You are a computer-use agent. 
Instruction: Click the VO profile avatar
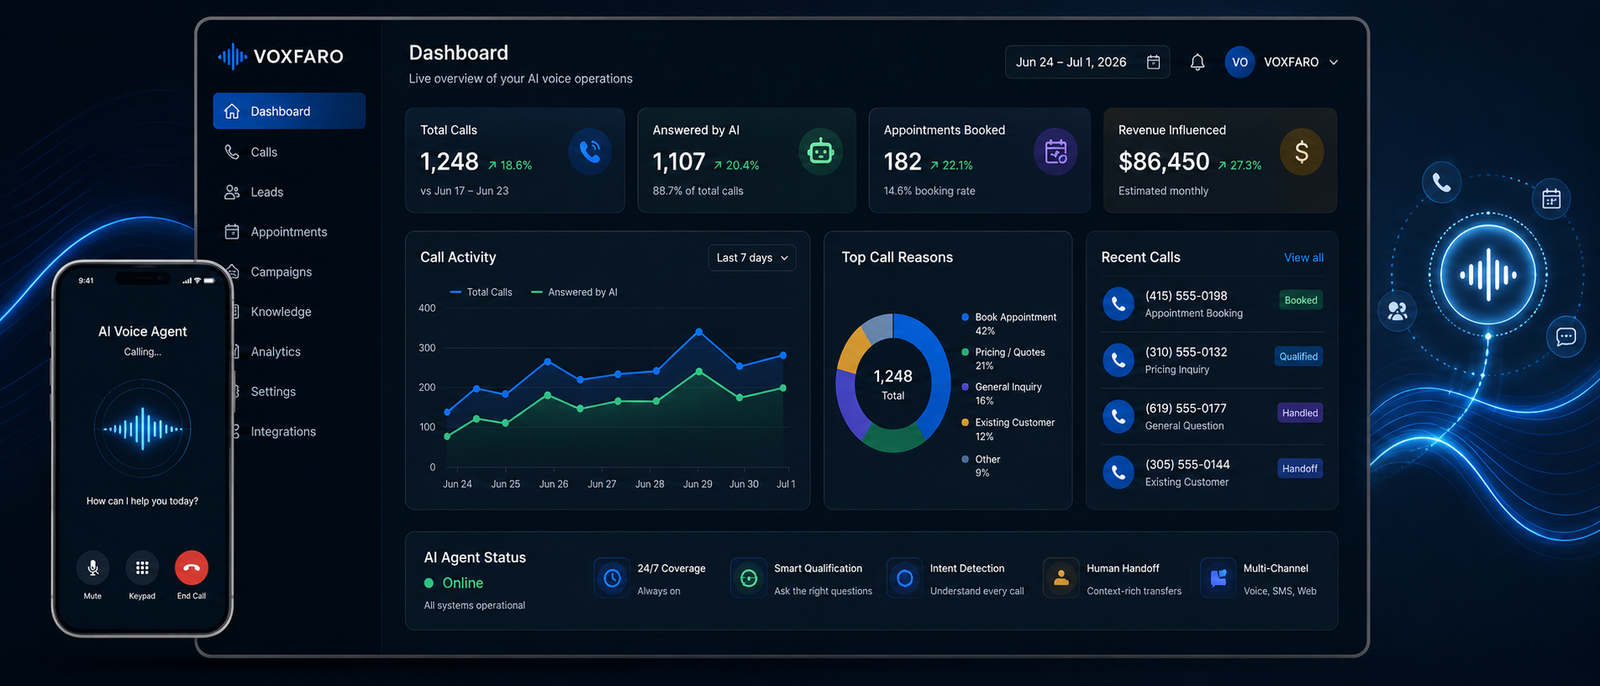point(1240,62)
